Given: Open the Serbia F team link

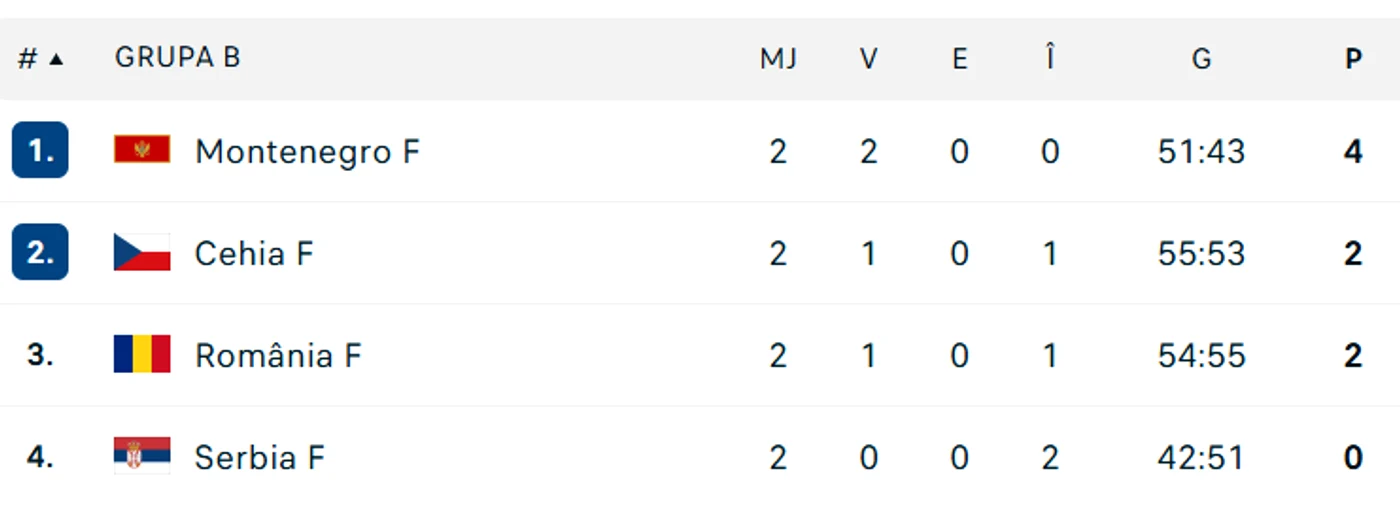Looking at the screenshot, I should click(260, 457).
